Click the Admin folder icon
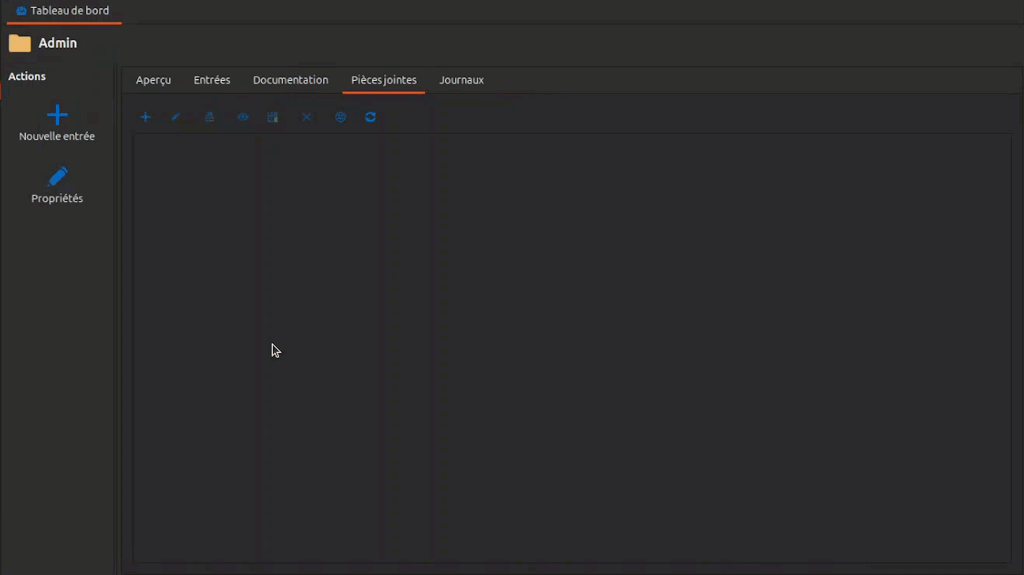This screenshot has width=1024, height=575. tap(20, 43)
